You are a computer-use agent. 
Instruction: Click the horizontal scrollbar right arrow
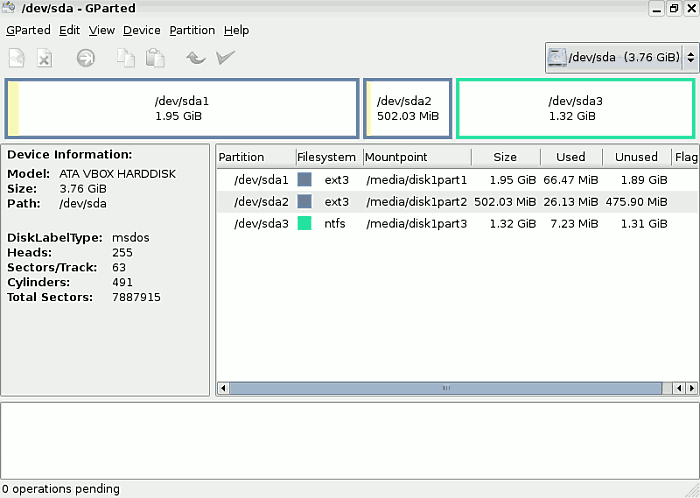coord(691,388)
